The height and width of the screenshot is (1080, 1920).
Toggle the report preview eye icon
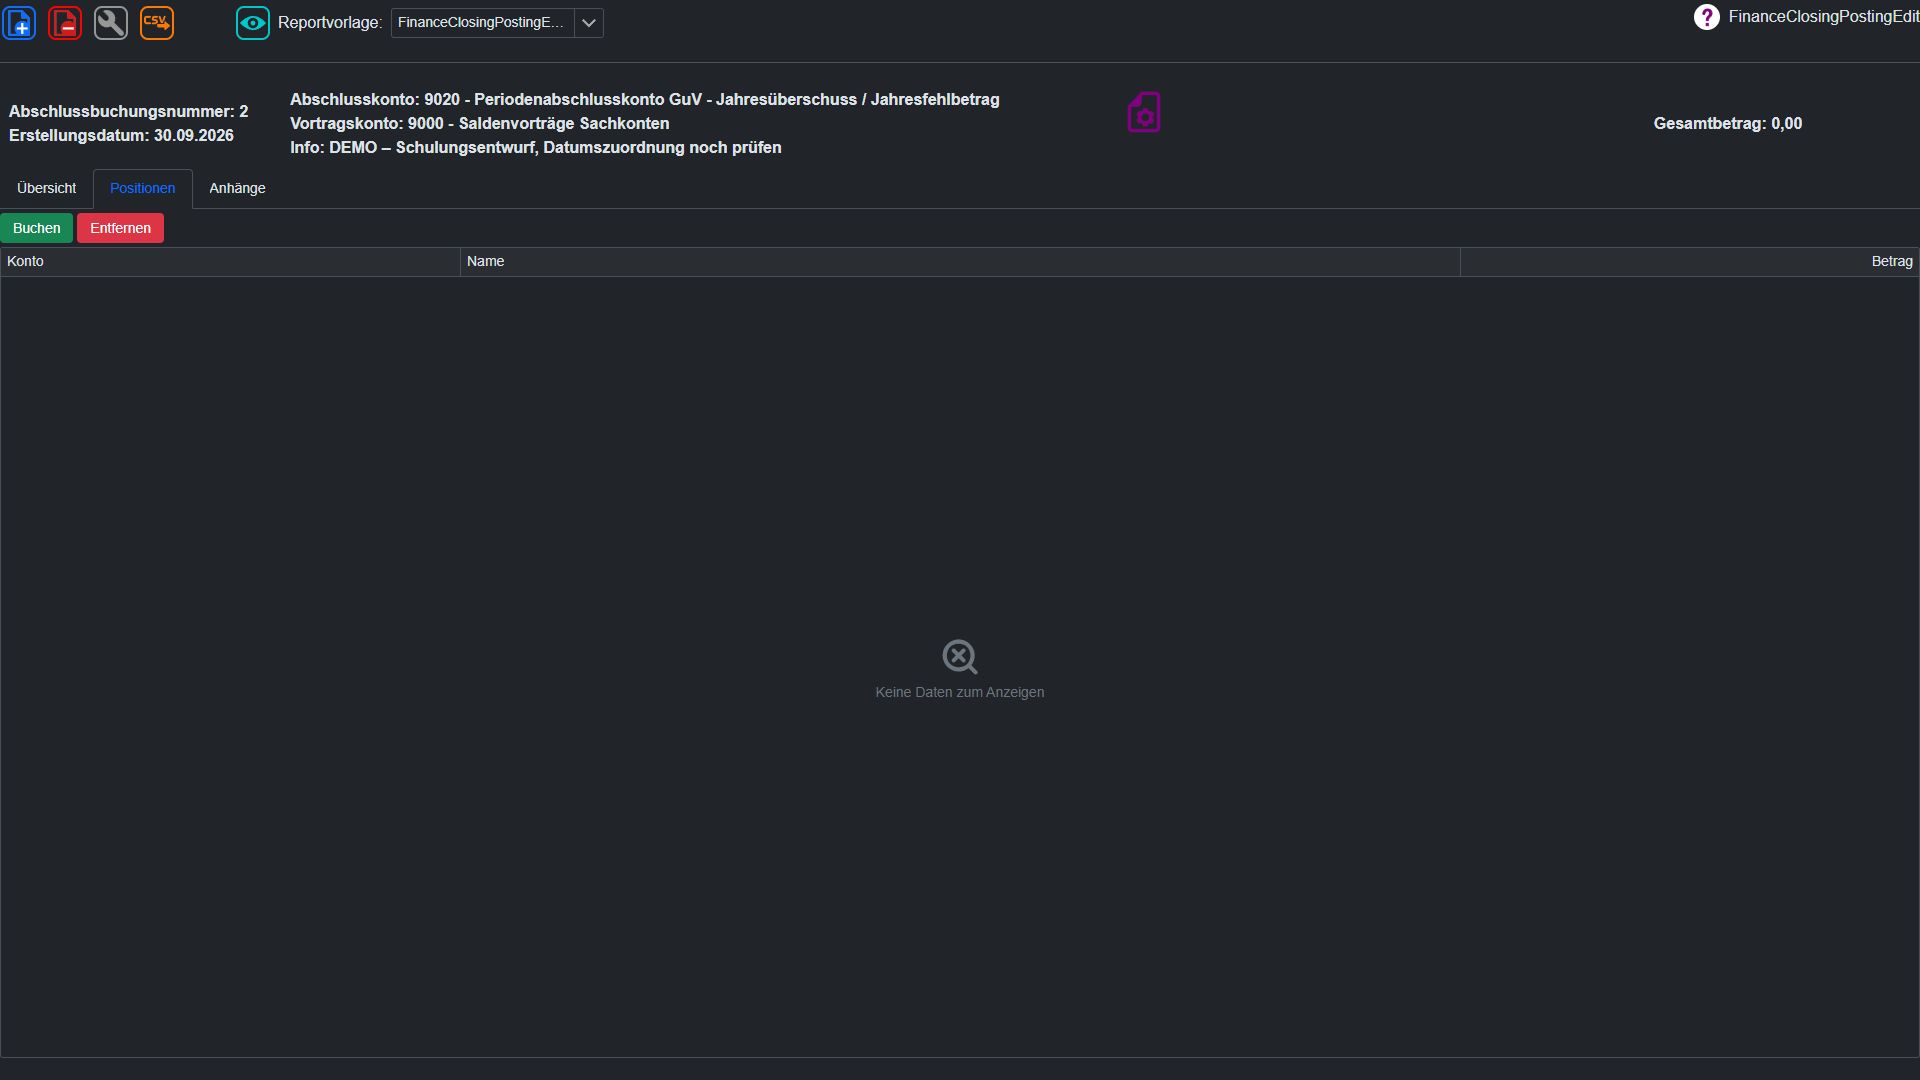tap(253, 22)
